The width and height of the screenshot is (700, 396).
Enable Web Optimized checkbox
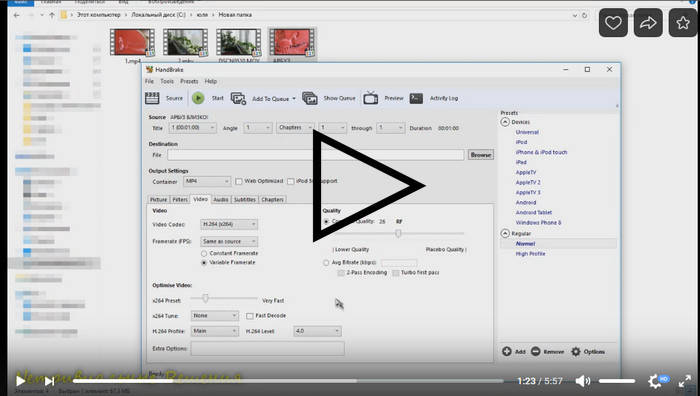click(239, 181)
